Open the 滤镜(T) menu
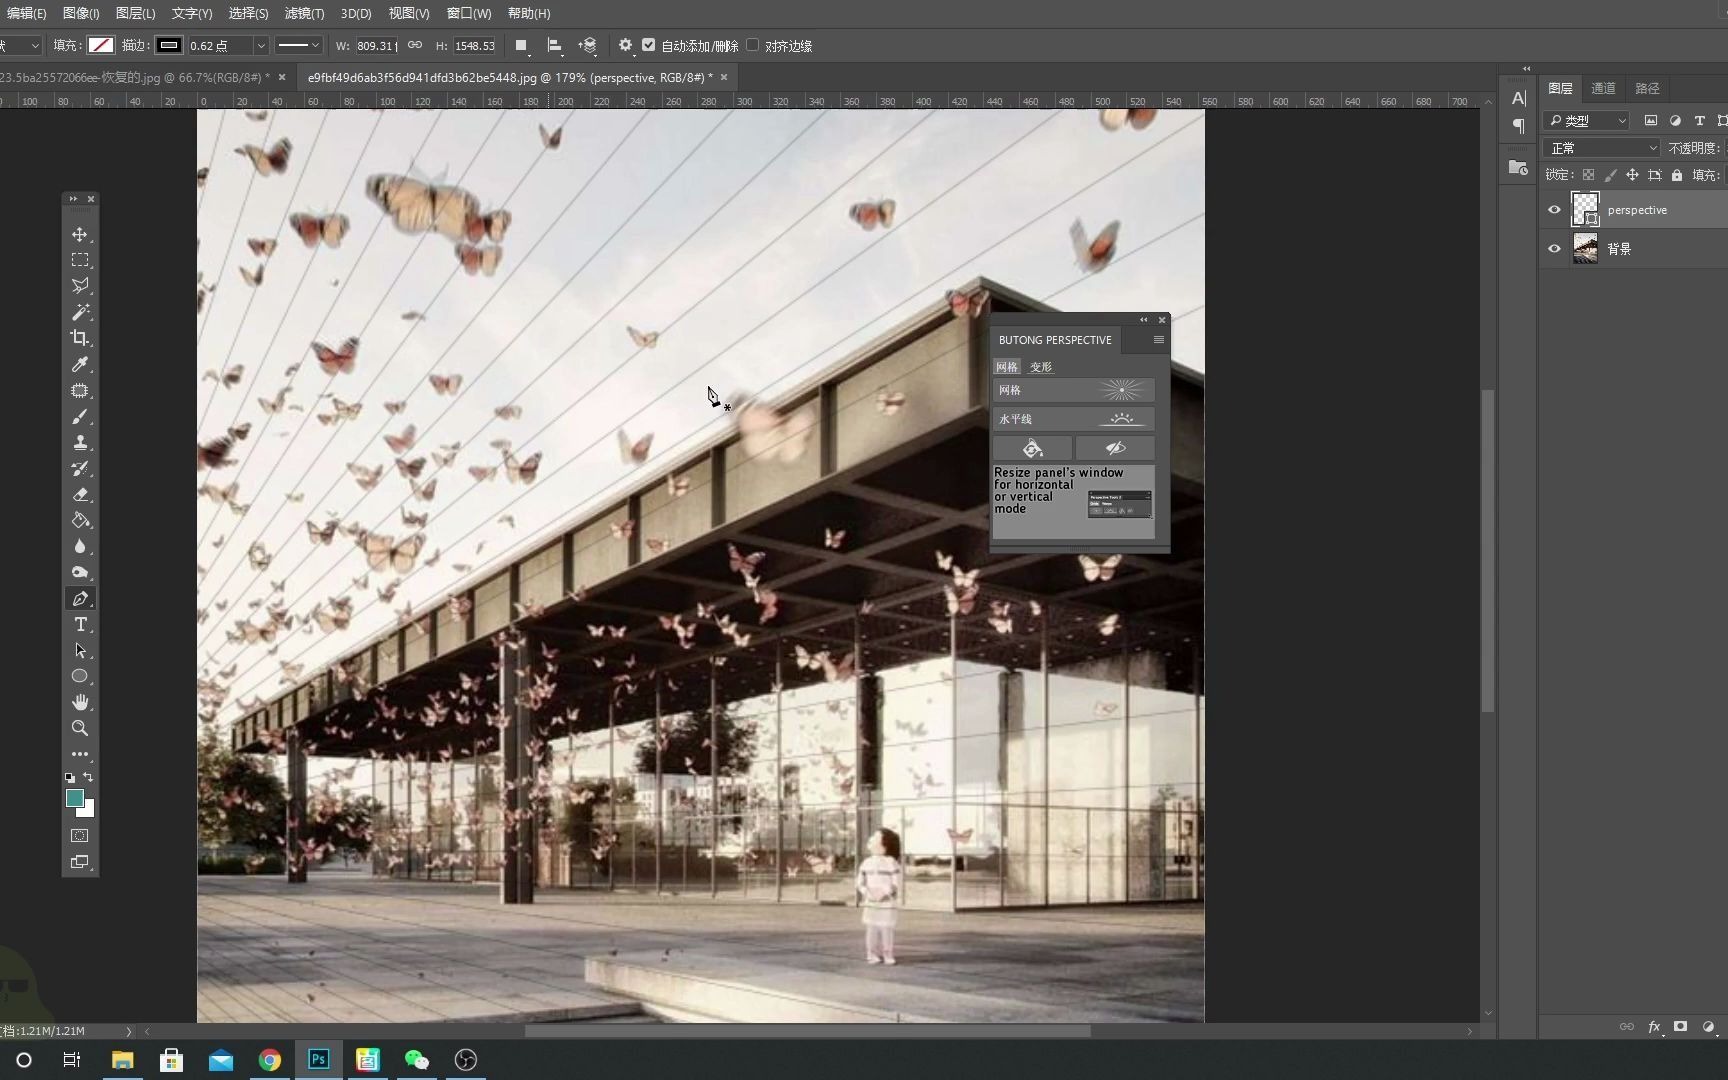Image resolution: width=1728 pixels, height=1080 pixels. 304,13
